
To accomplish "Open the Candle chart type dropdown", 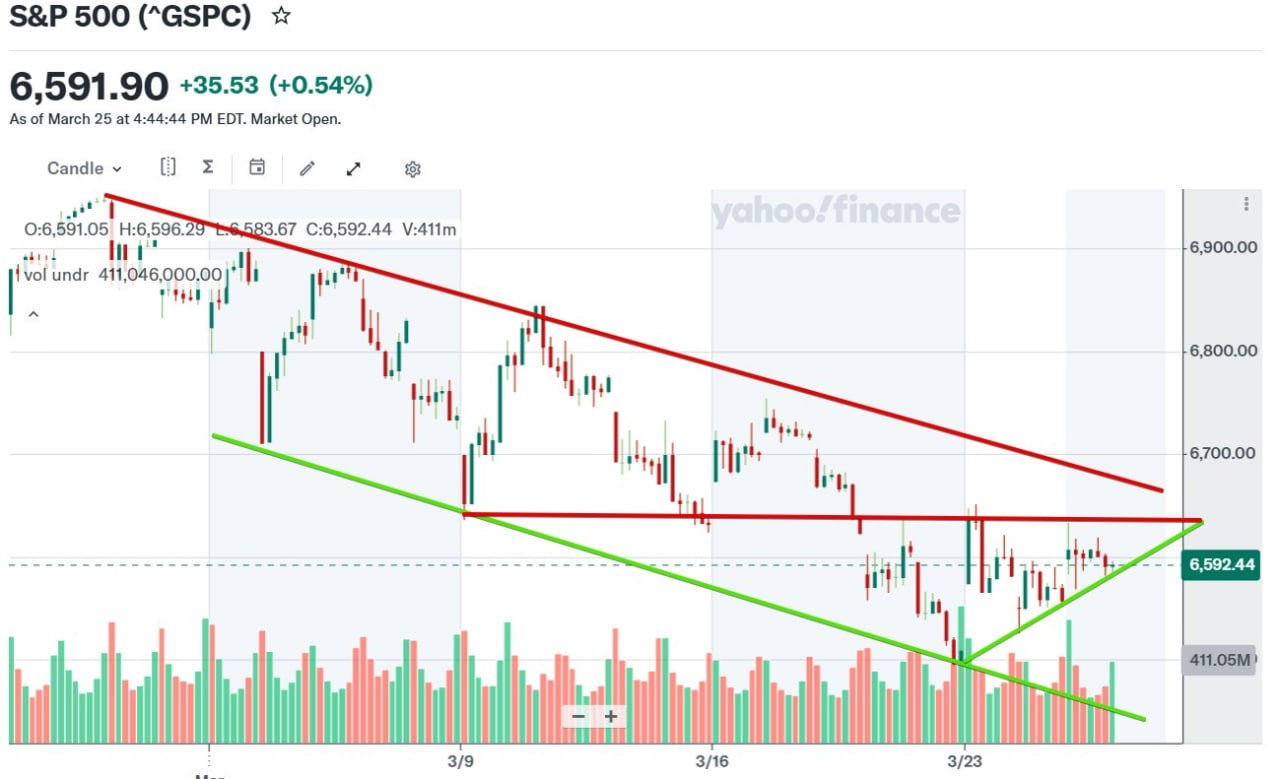I will [85, 168].
